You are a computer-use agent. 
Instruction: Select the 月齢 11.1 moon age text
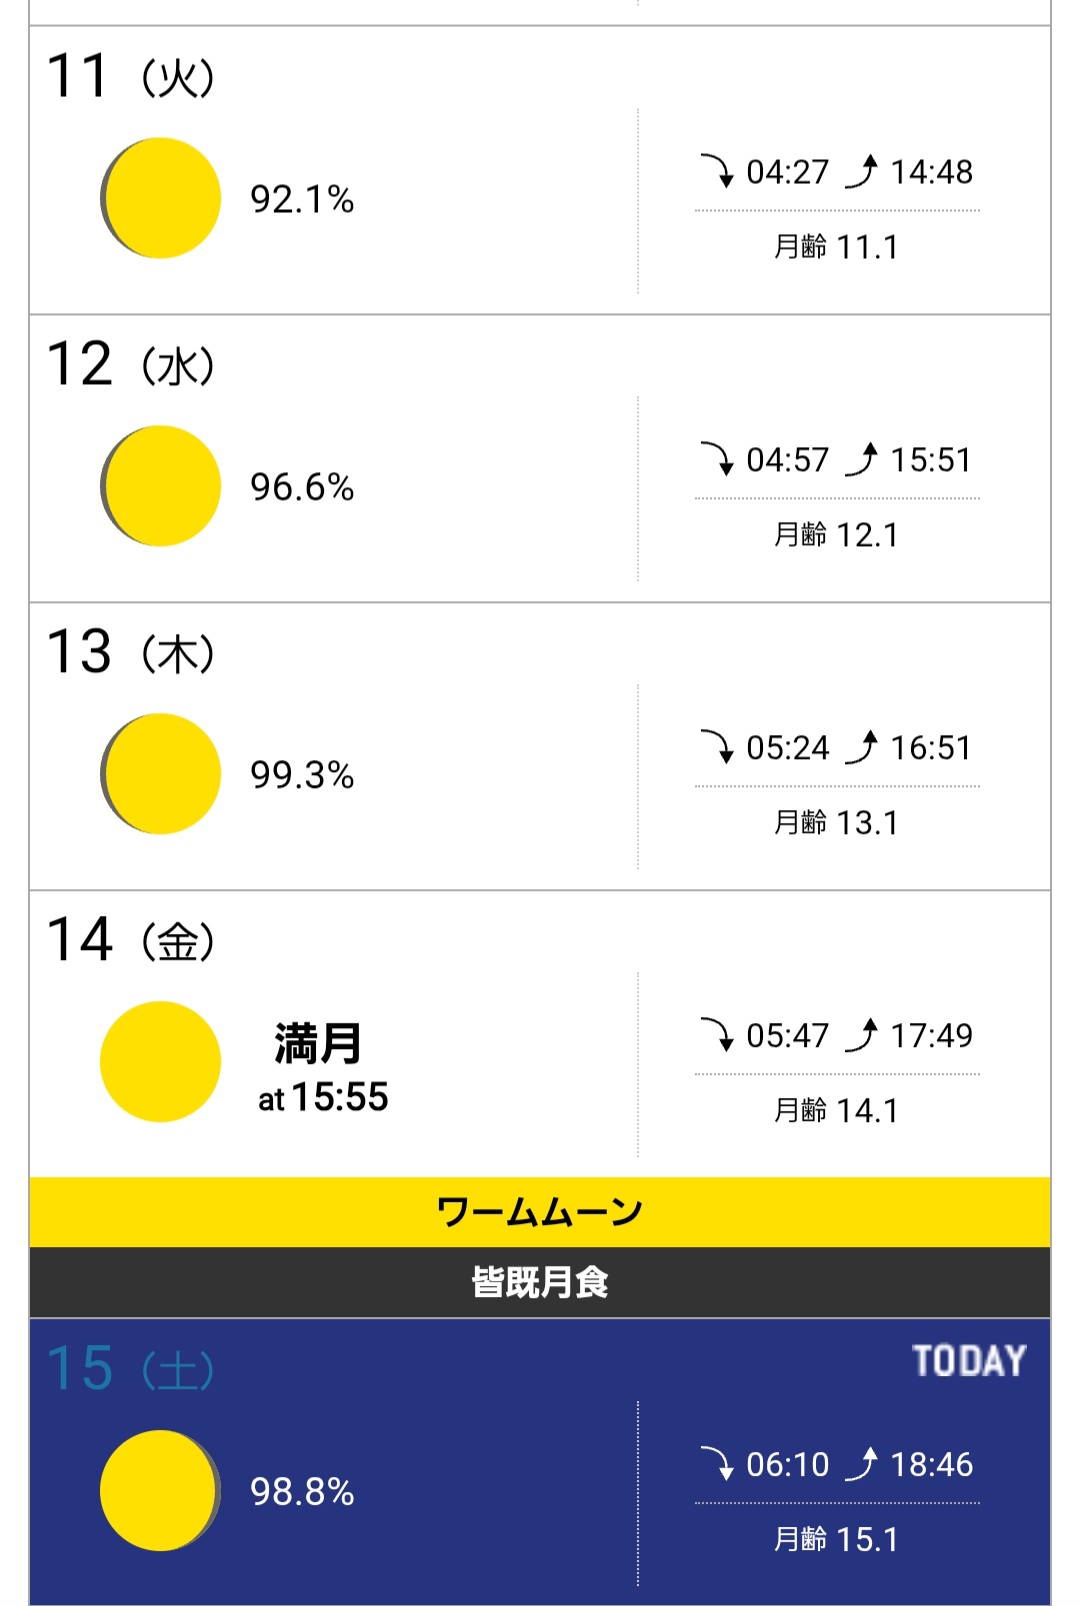836,247
